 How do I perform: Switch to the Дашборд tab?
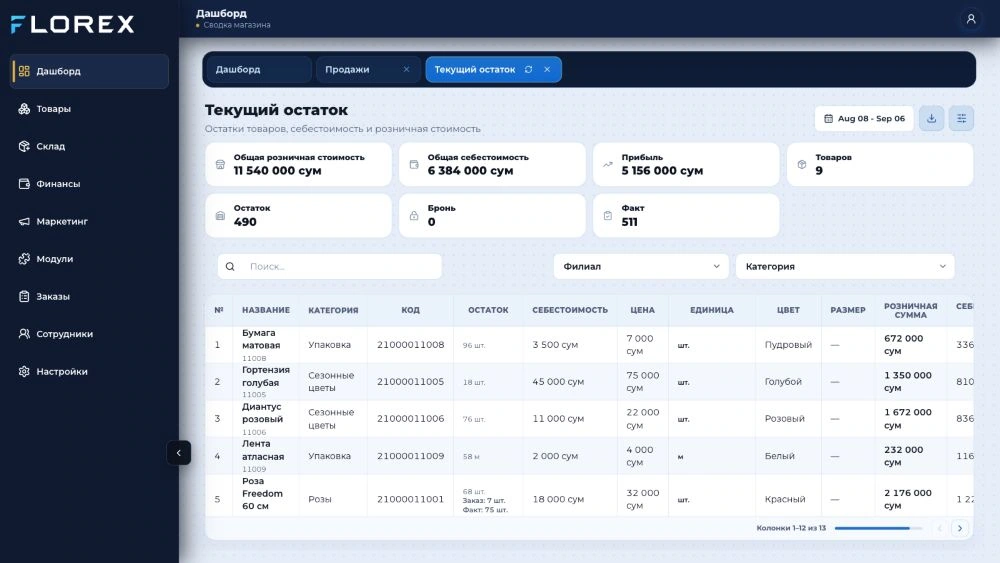259,69
